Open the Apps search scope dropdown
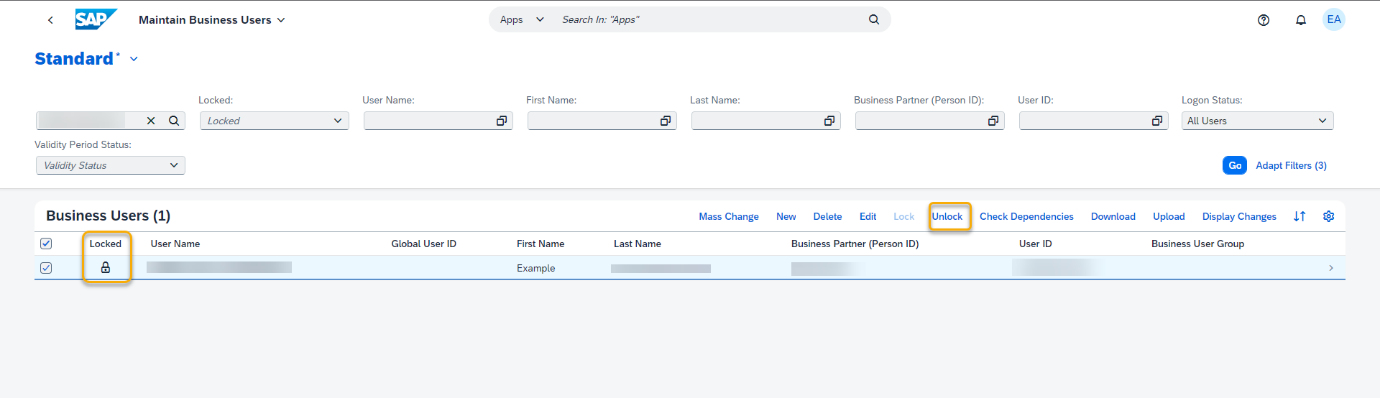 point(522,19)
